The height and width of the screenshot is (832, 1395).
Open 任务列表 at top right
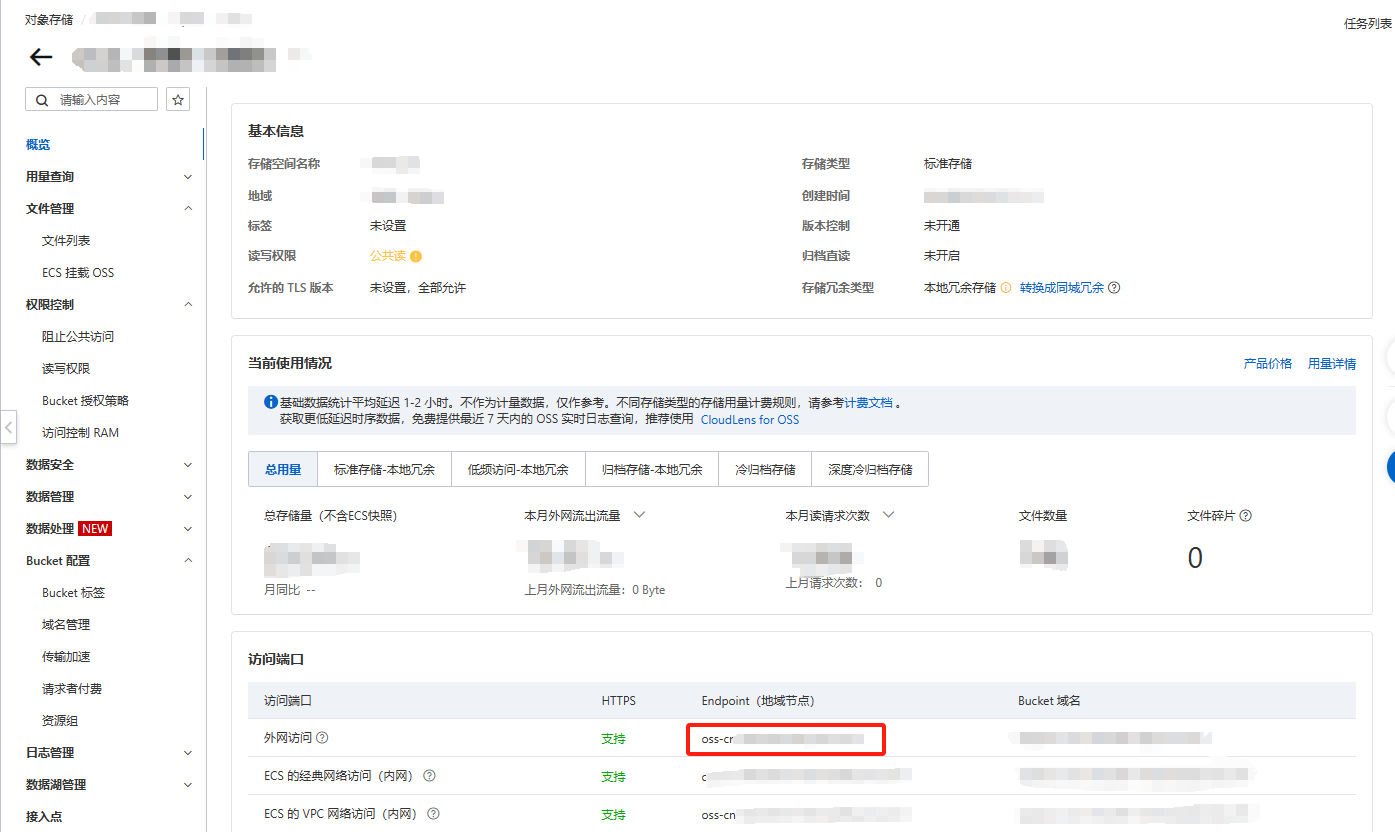click(x=1368, y=24)
